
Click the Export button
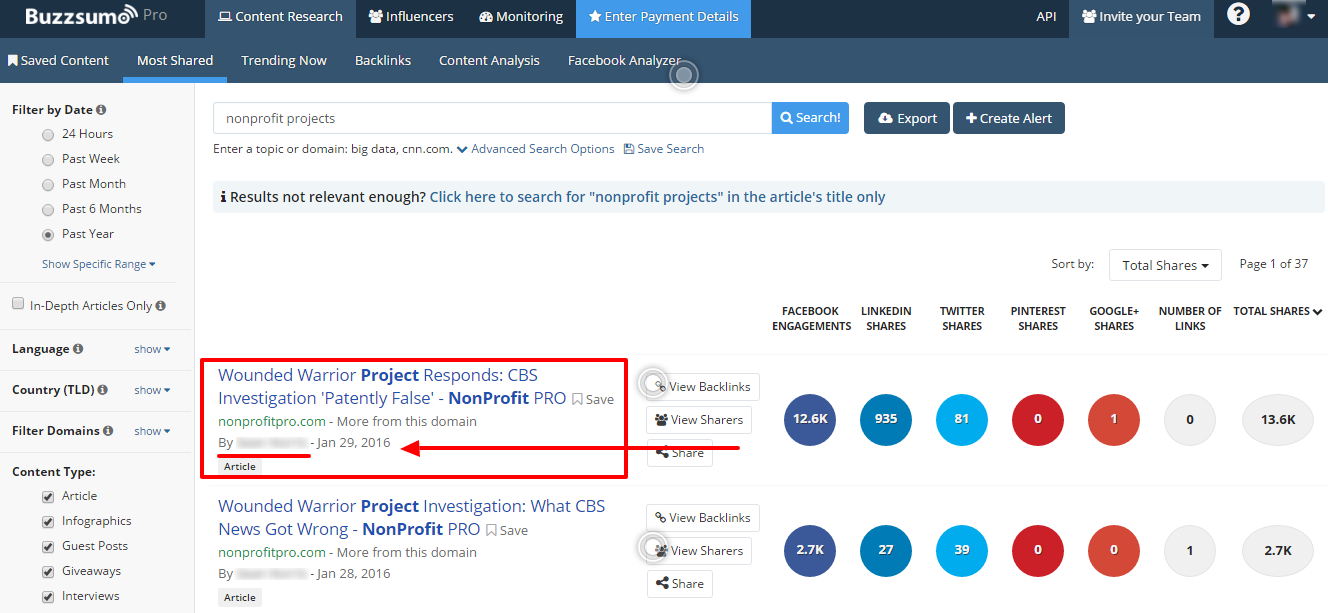(906, 118)
